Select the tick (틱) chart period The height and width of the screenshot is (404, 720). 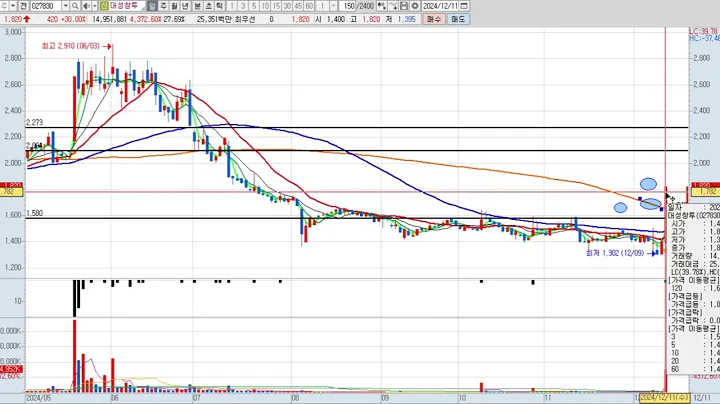tap(219, 6)
